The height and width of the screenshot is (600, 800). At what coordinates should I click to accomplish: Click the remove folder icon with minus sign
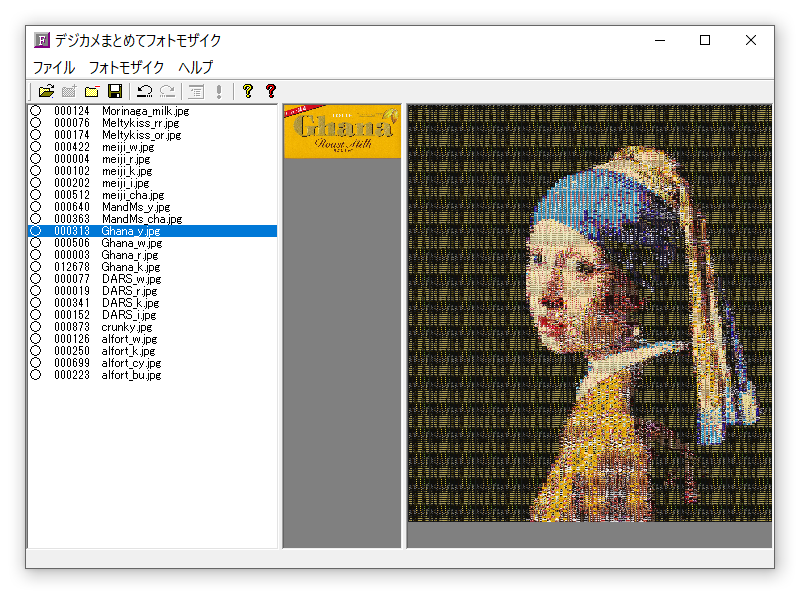click(x=92, y=91)
